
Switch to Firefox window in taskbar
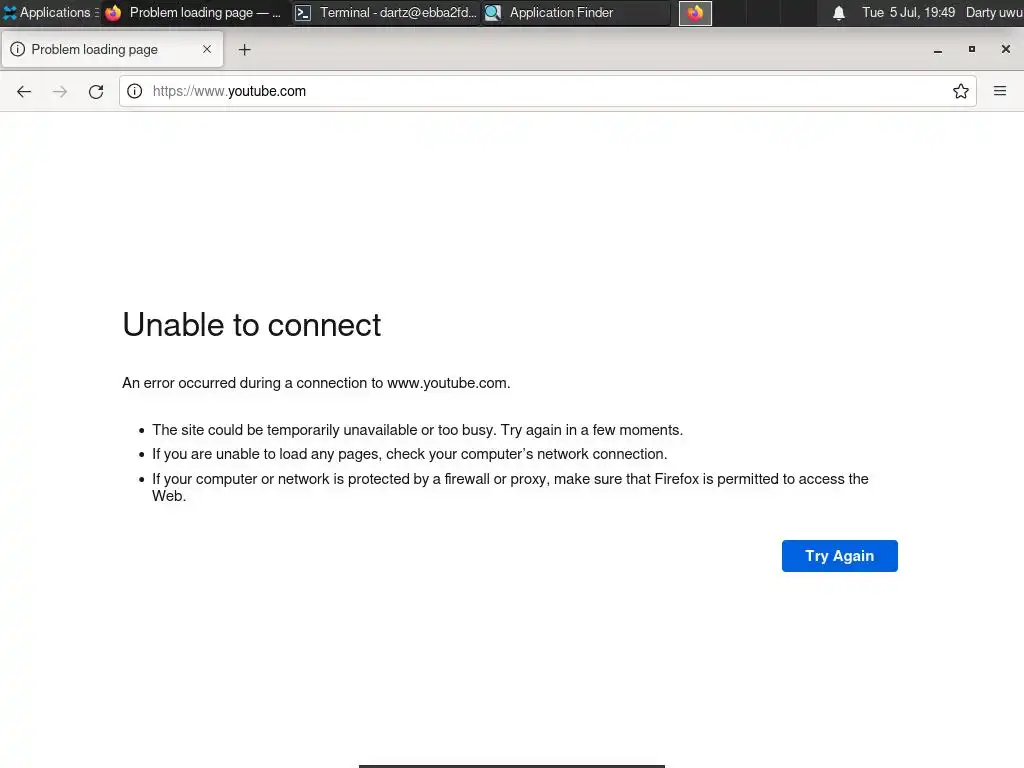pyautogui.click(x=193, y=12)
